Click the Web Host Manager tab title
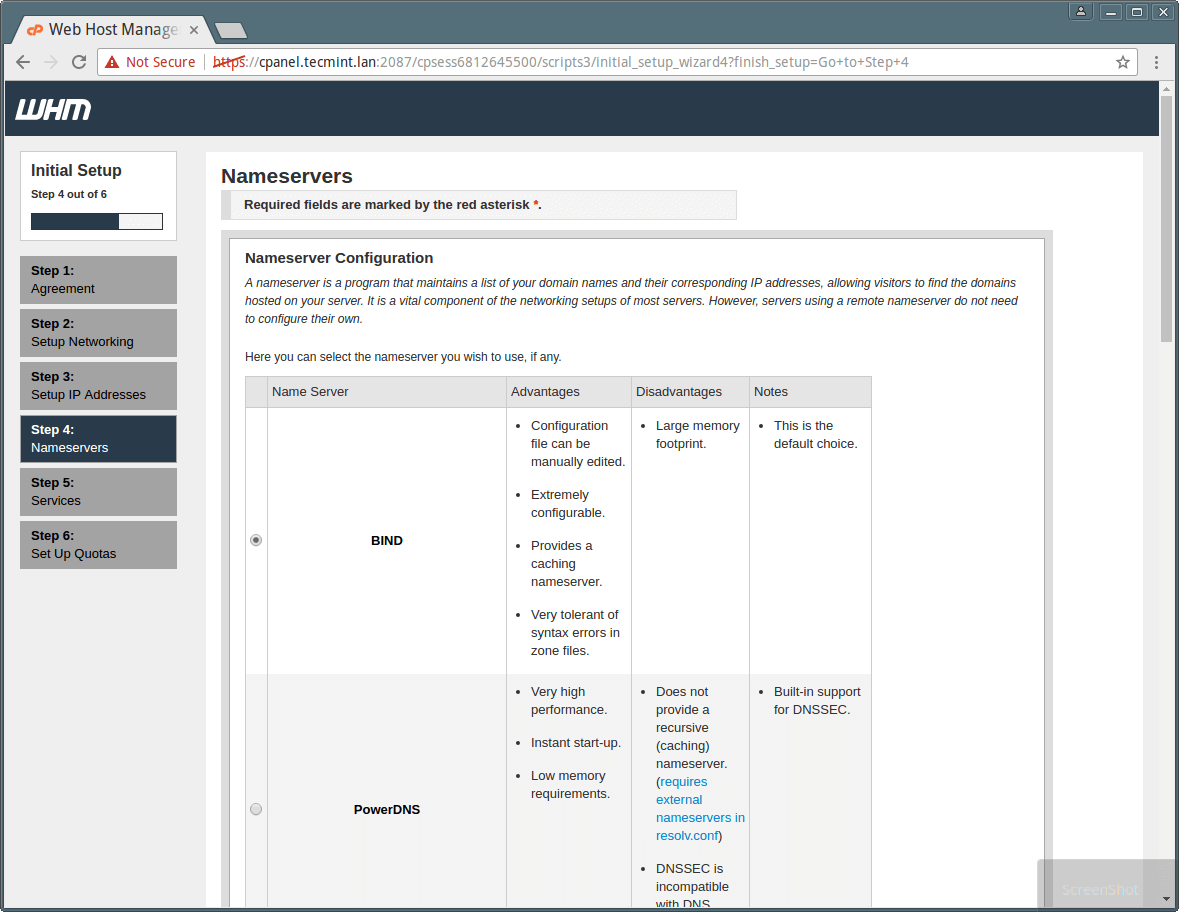This screenshot has height=912, width=1179. [114, 30]
